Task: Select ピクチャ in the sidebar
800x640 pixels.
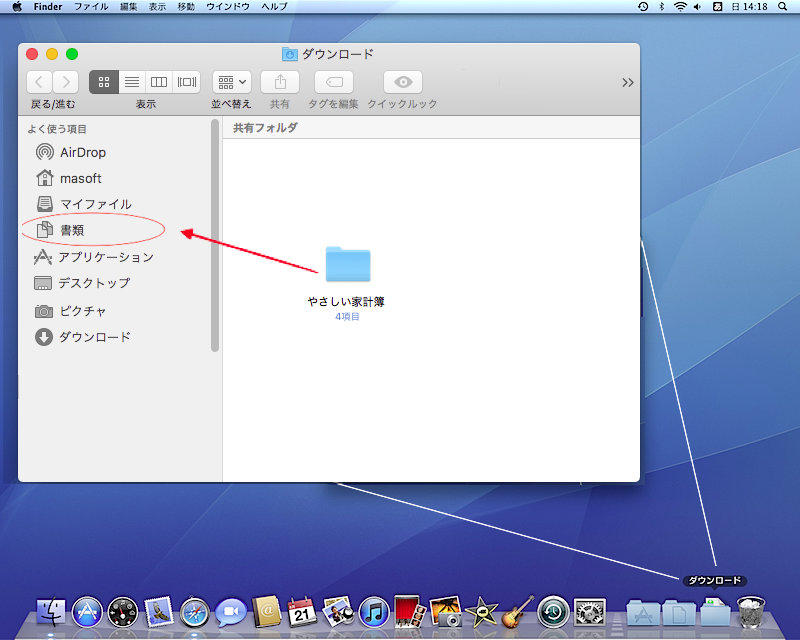Action: [70, 311]
